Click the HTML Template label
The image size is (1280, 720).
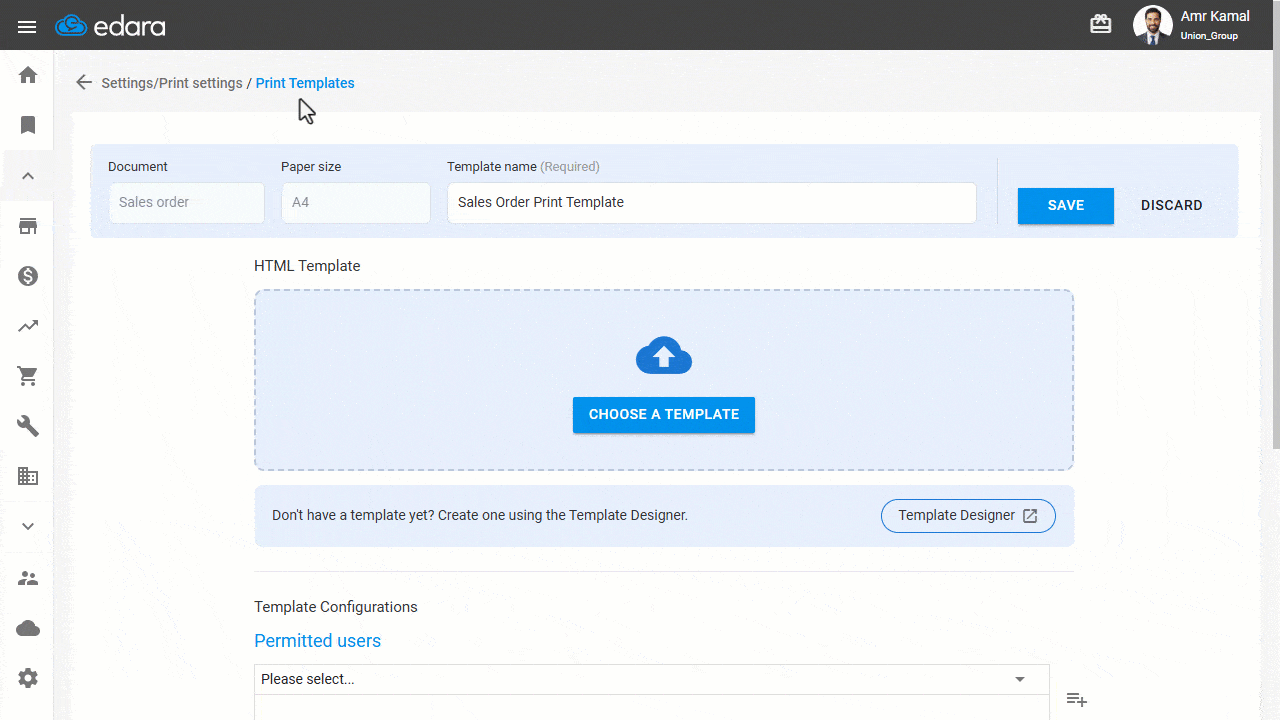click(307, 266)
